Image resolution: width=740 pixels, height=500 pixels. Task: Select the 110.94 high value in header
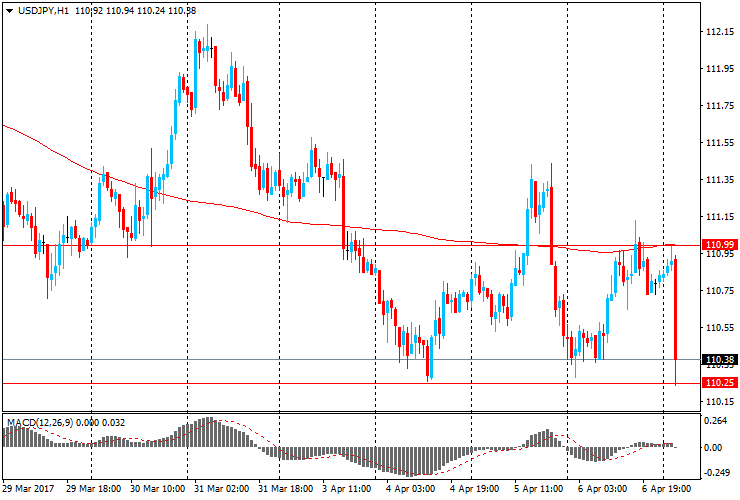pos(120,10)
